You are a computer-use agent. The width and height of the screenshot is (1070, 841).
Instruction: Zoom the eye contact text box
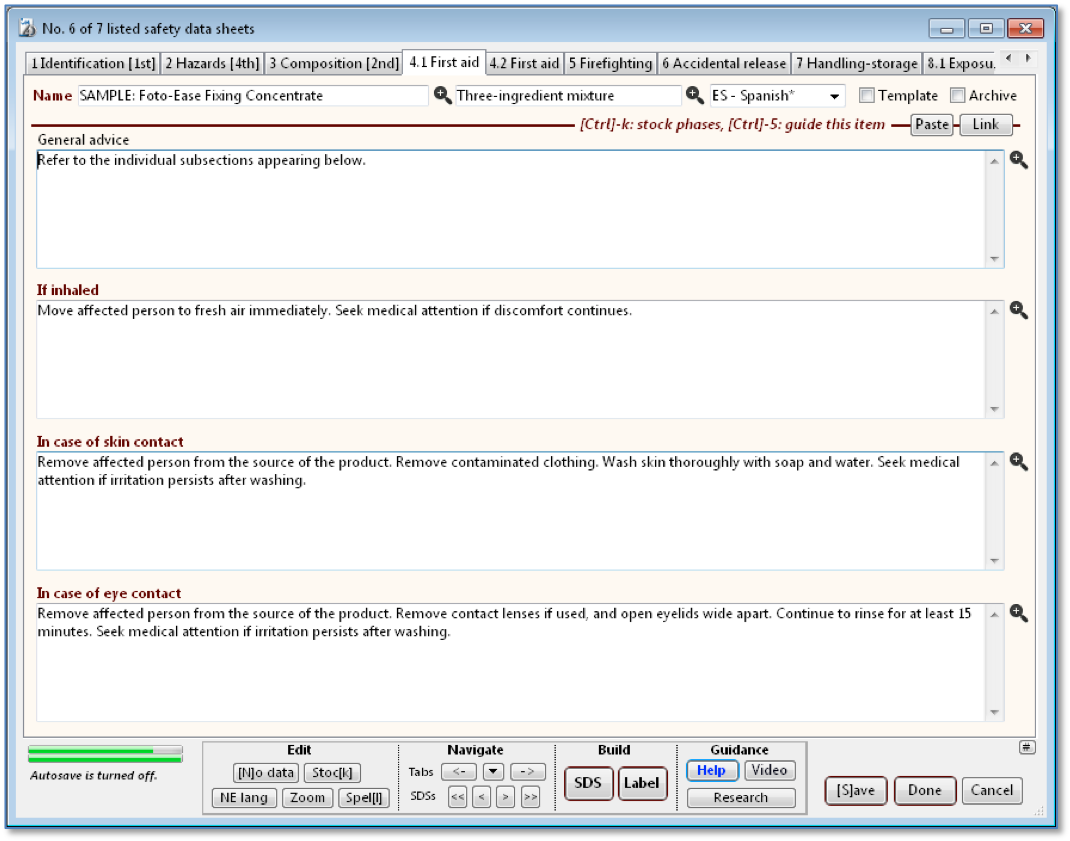[x=1019, y=614]
